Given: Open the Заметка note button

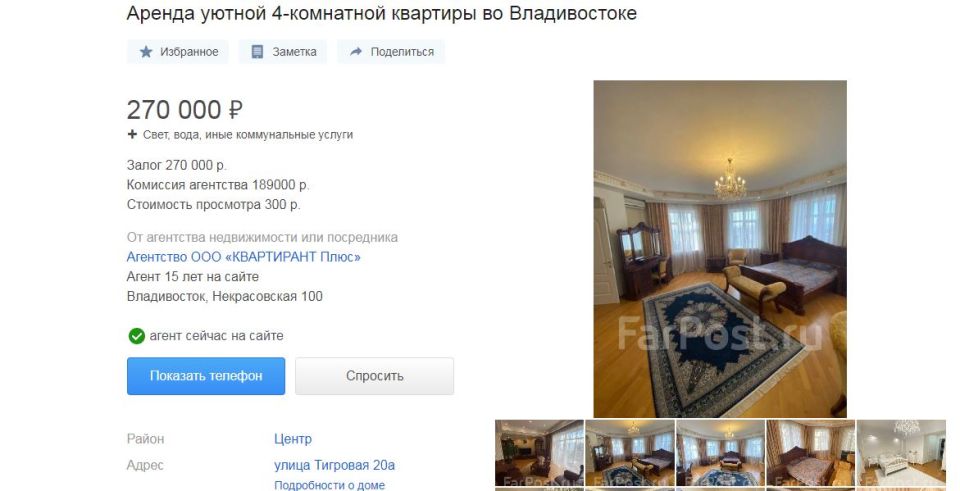Looking at the screenshot, I should pos(283,52).
